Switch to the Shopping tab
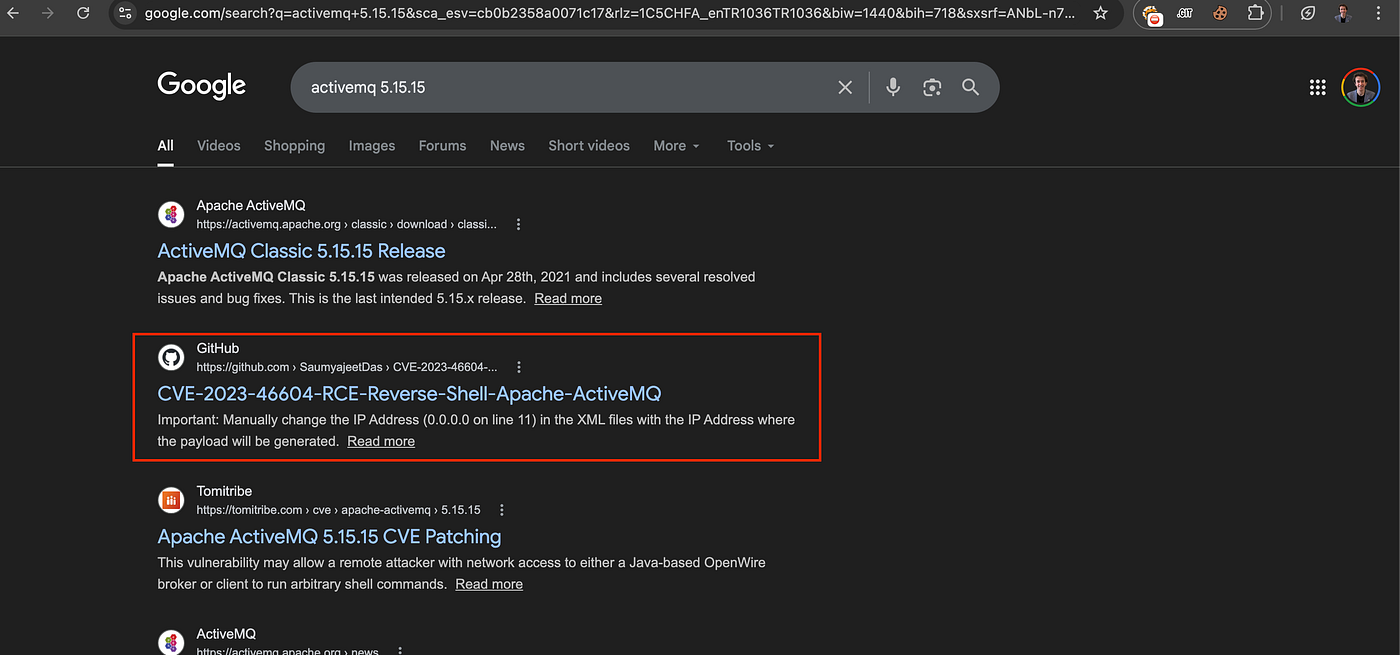 click(x=294, y=146)
